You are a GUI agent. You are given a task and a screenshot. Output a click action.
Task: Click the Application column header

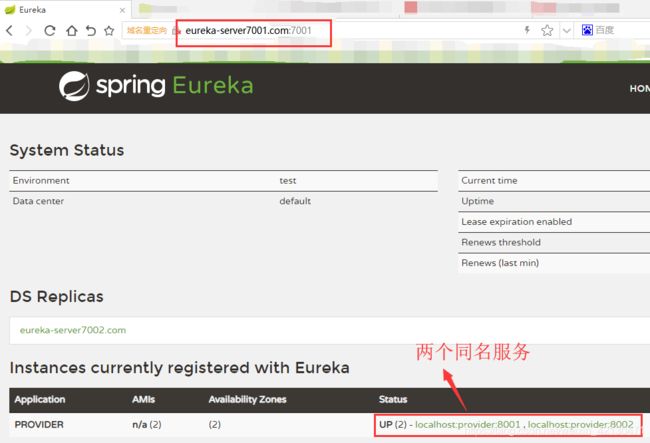point(40,399)
